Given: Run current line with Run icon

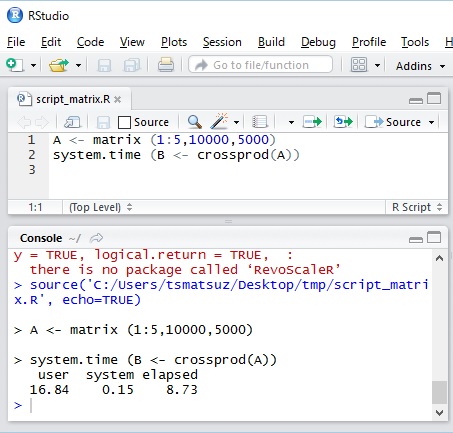Looking at the screenshot, I should 312,122.
